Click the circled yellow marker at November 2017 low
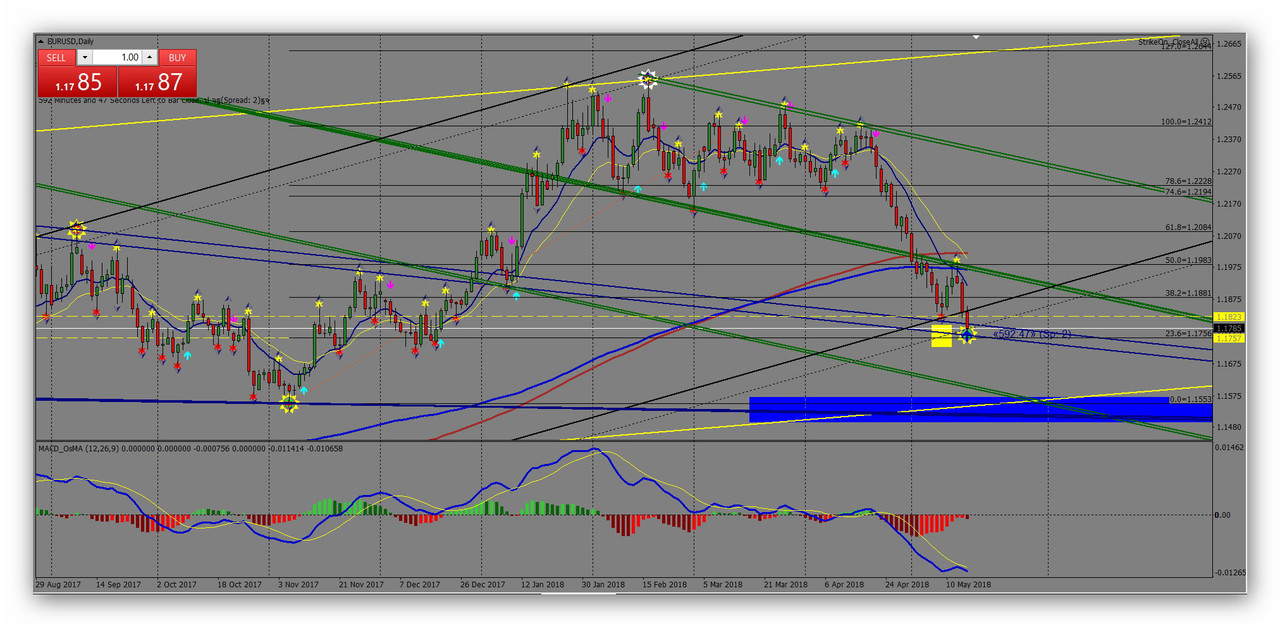 (289, 404)
